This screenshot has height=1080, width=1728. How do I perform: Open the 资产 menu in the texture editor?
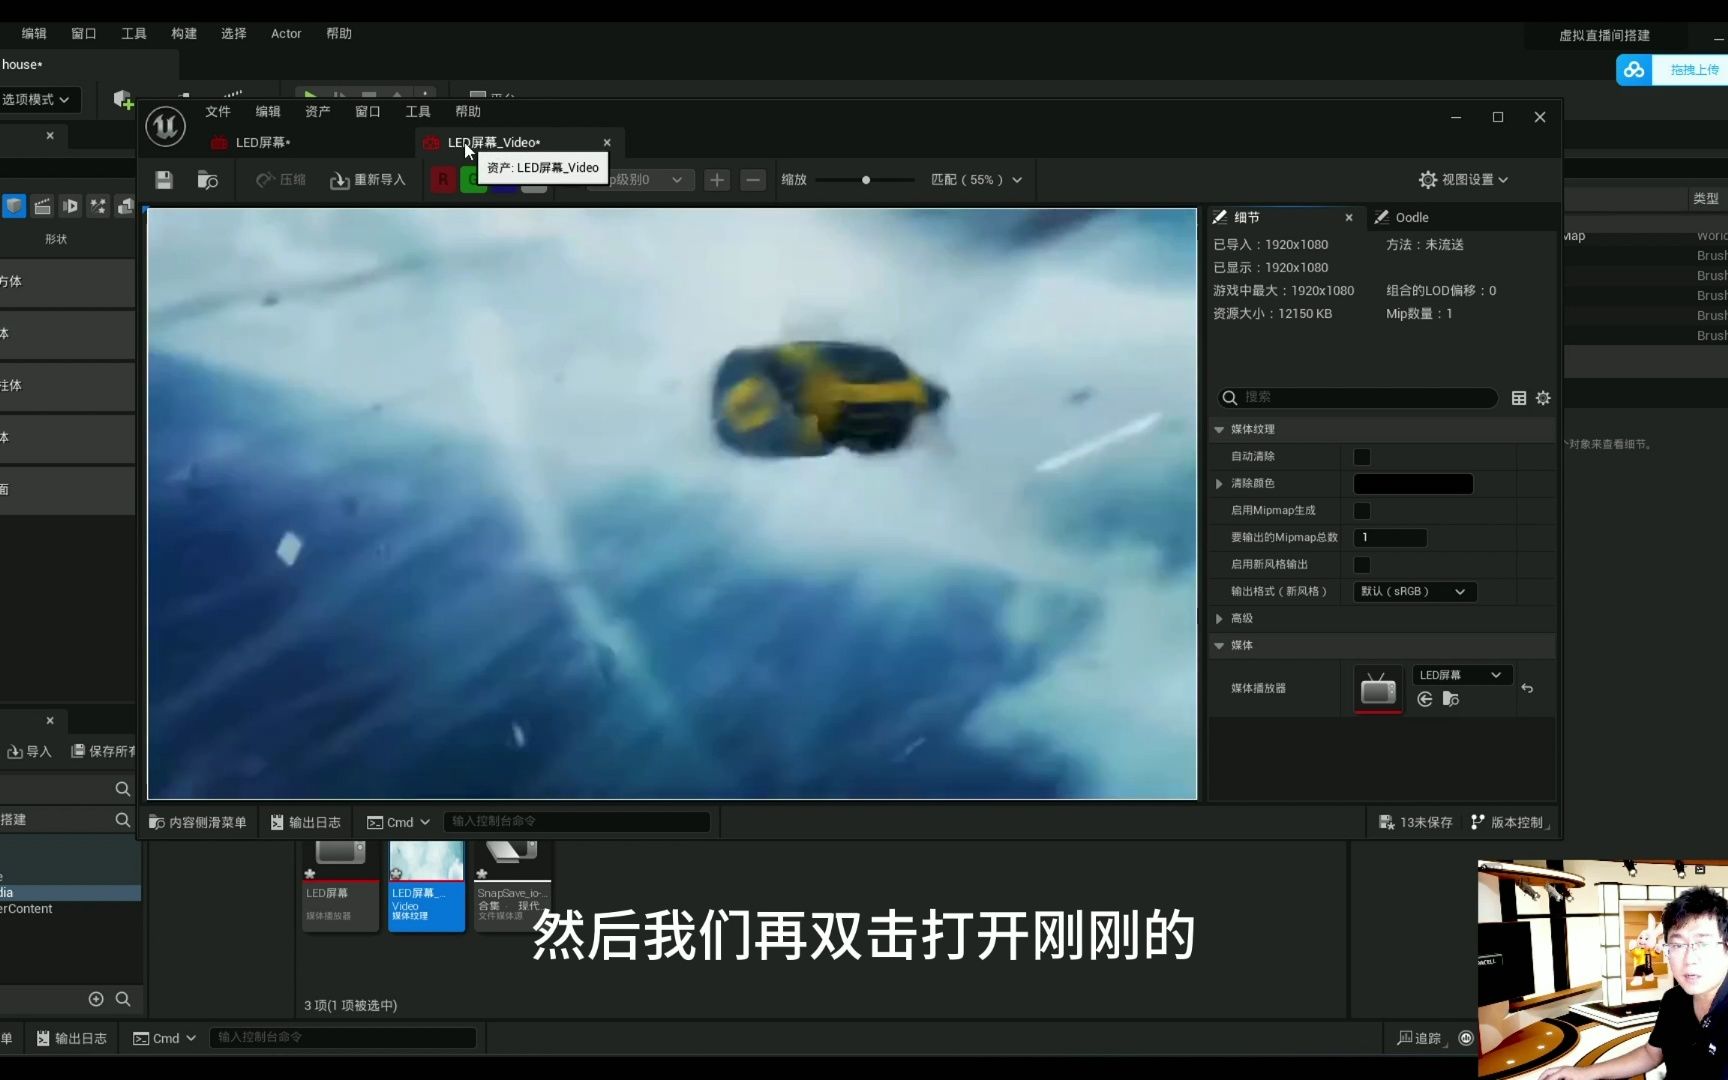tap(318, 112)
